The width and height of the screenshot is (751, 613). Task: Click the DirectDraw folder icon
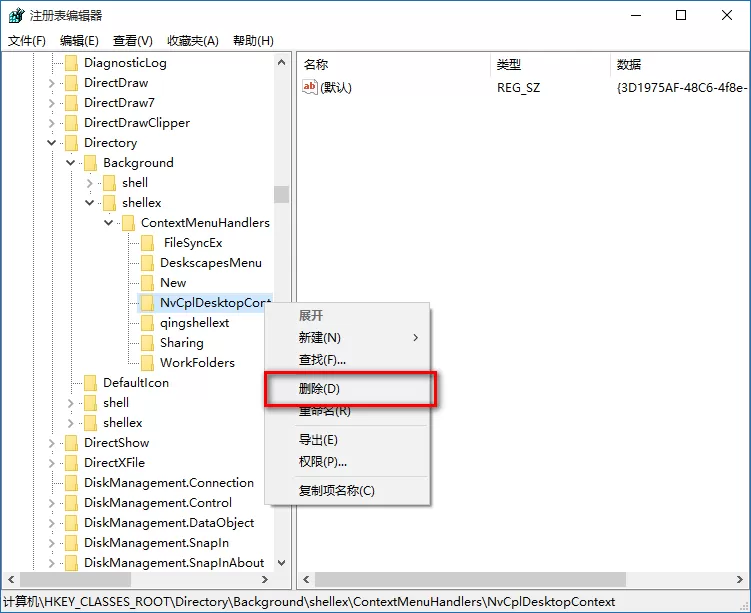71,83
